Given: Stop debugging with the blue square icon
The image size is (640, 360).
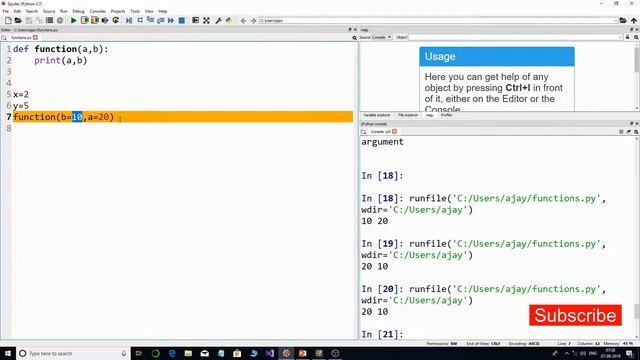Looking at the screenshot, I should coord(182,20).
